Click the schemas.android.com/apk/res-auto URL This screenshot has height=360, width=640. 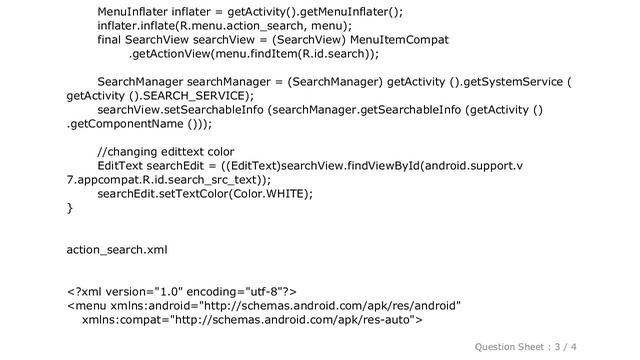(295, 320)
